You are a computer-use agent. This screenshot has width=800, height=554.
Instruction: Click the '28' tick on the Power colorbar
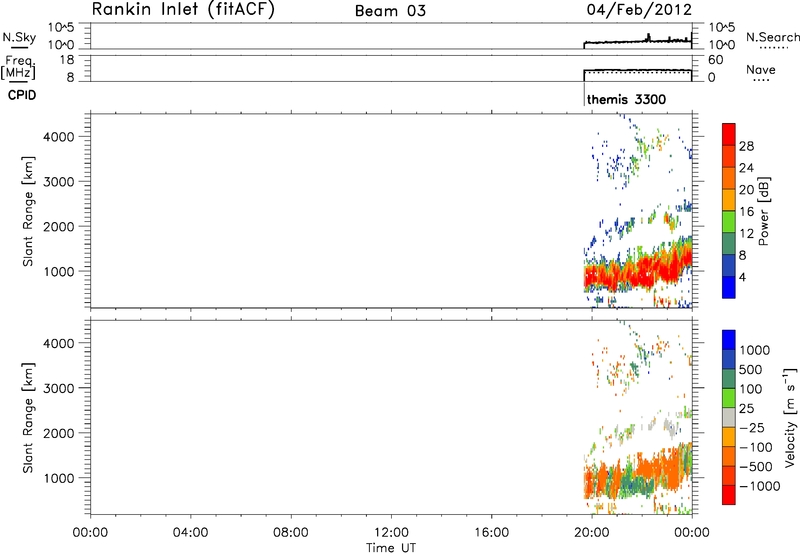tap(746, 146)
